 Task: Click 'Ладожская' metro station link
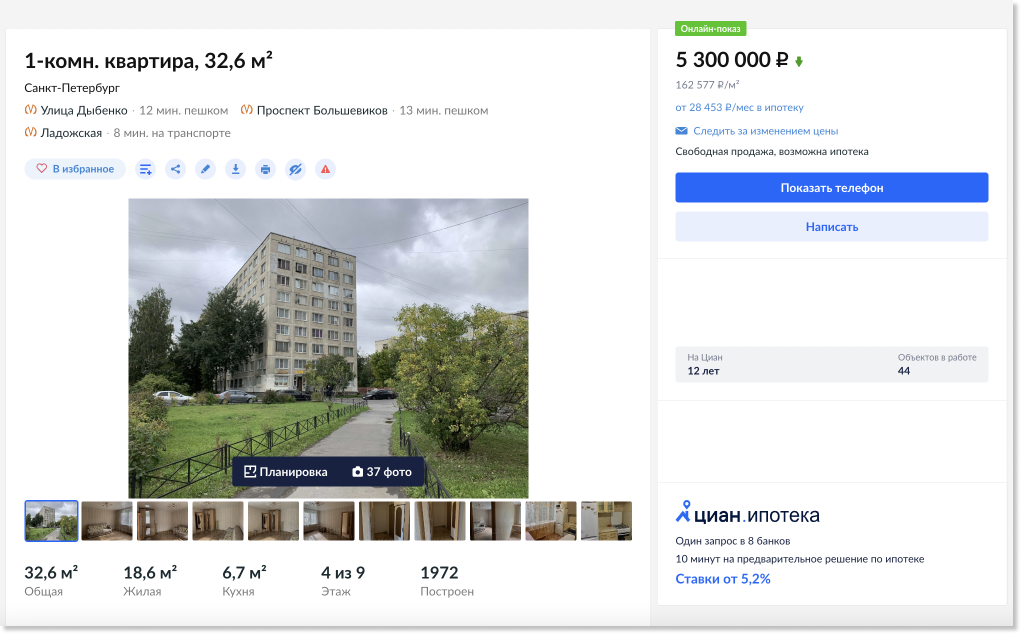tap(71, 133)
